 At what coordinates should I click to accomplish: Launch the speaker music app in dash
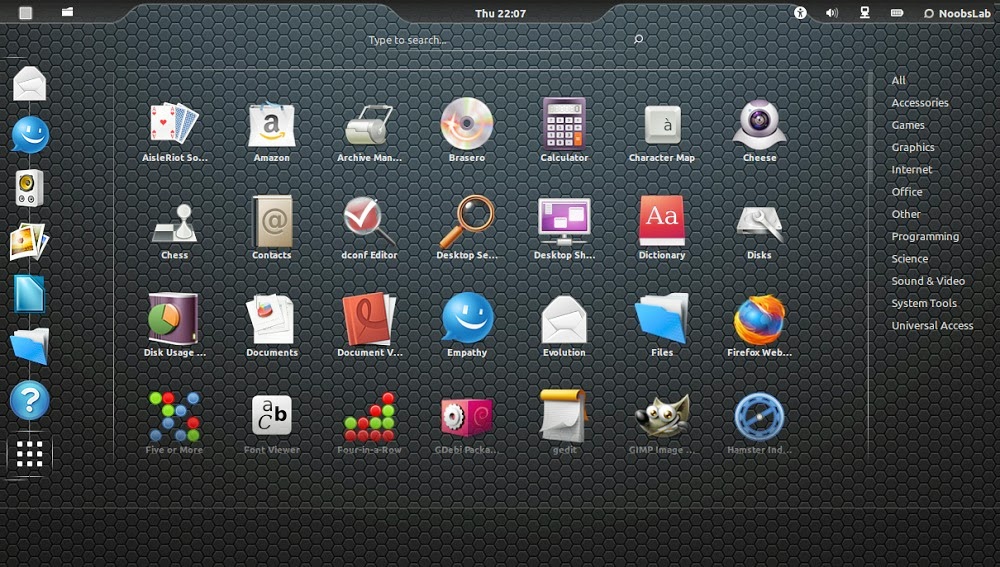pyautogui.click(x=29, y=188)
